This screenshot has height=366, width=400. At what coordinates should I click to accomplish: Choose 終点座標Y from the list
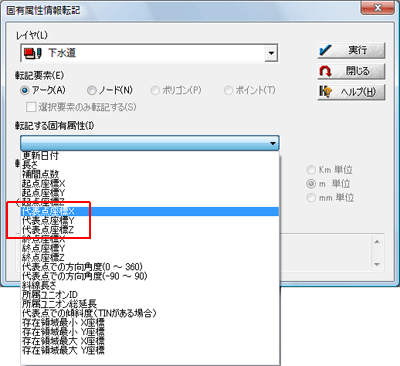coord(150,248)
